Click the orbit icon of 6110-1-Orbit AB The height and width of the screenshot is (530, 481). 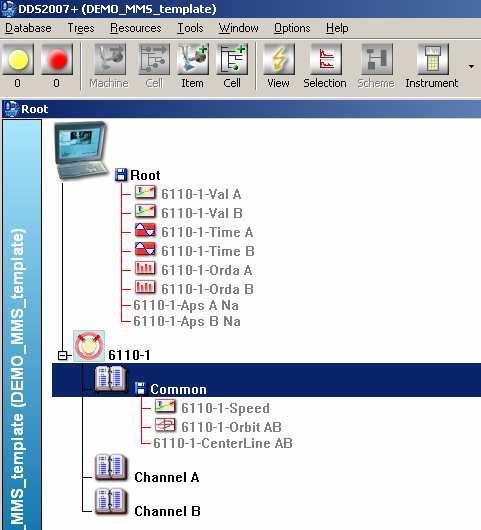coord(165,425)
